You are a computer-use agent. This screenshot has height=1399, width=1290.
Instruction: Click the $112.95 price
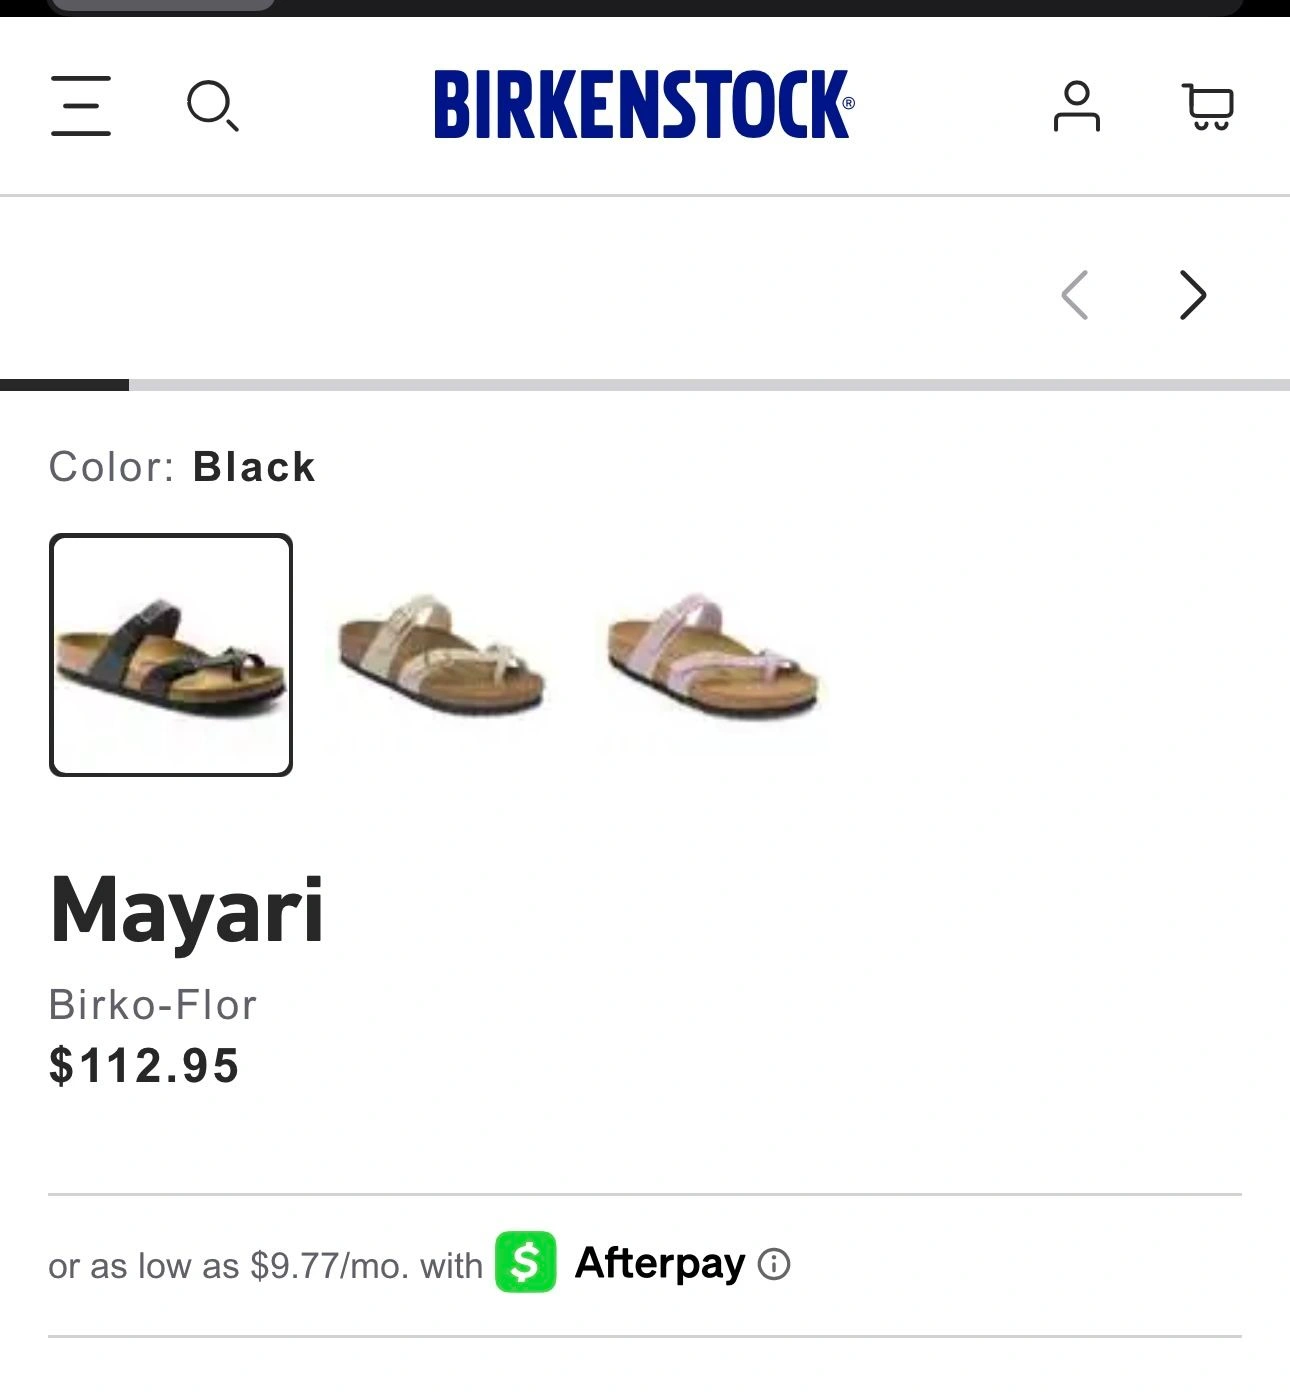point(144,1065)
